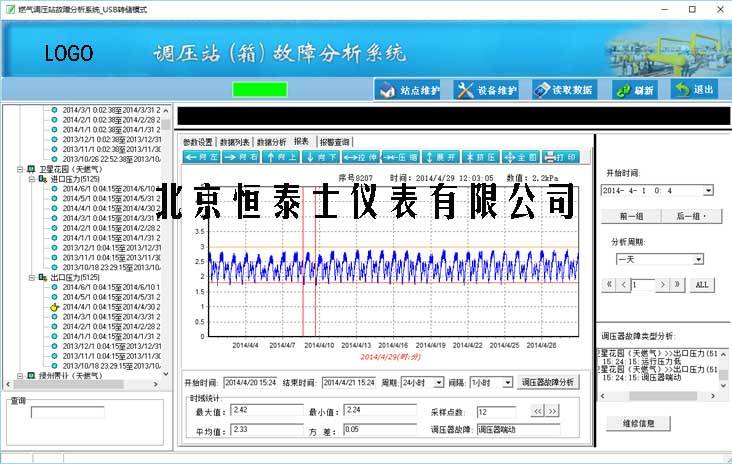
Task: Select 2014/4/1 0:04:15至2014/4/30 under 出口压力
Action: [x=111, y=307]
